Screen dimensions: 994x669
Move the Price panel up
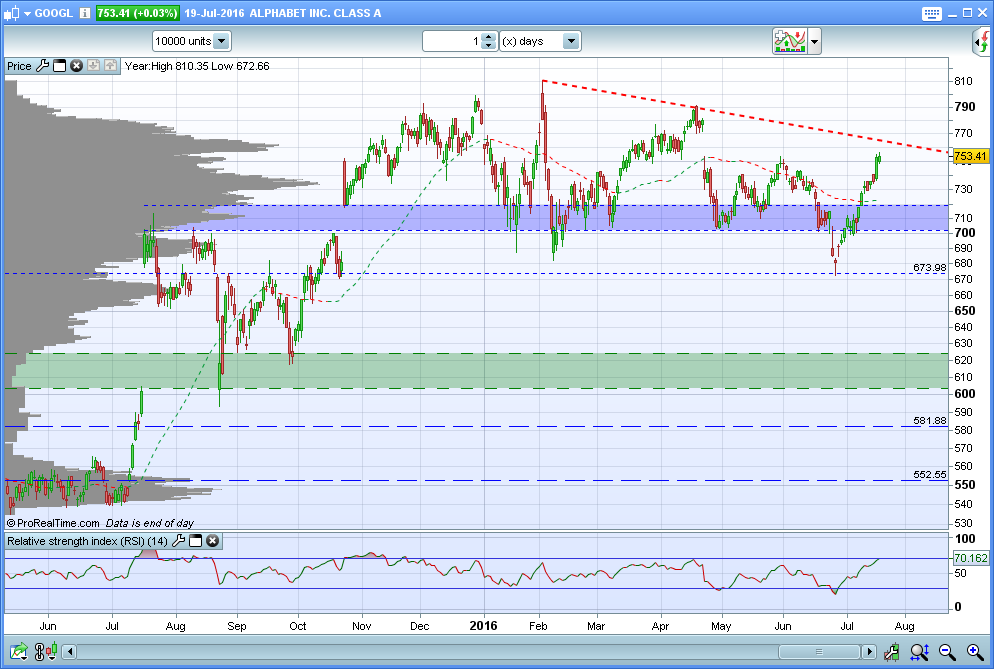tap(110, 65)
